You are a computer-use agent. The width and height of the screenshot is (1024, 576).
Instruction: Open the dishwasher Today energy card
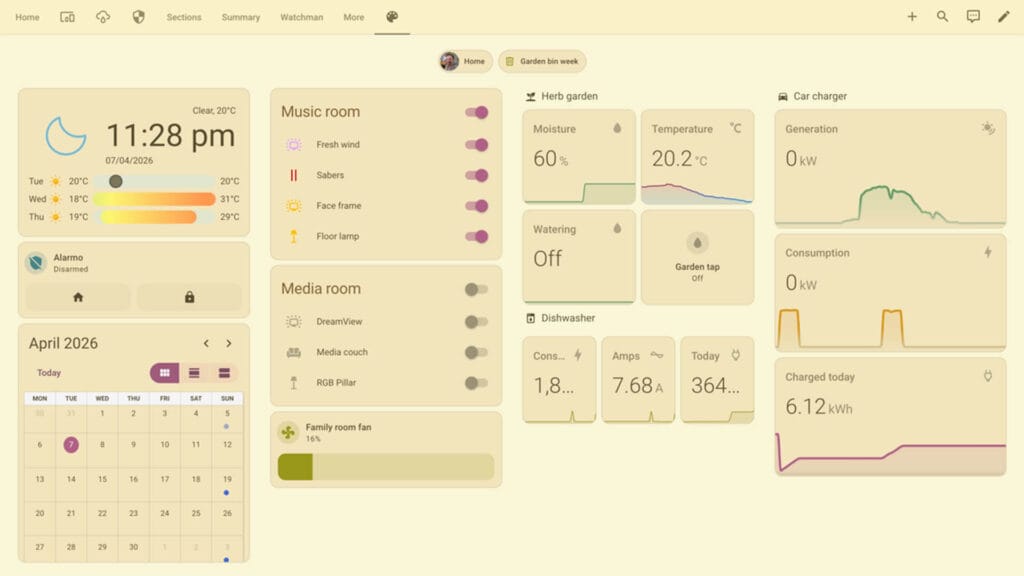tap(717, 380)
